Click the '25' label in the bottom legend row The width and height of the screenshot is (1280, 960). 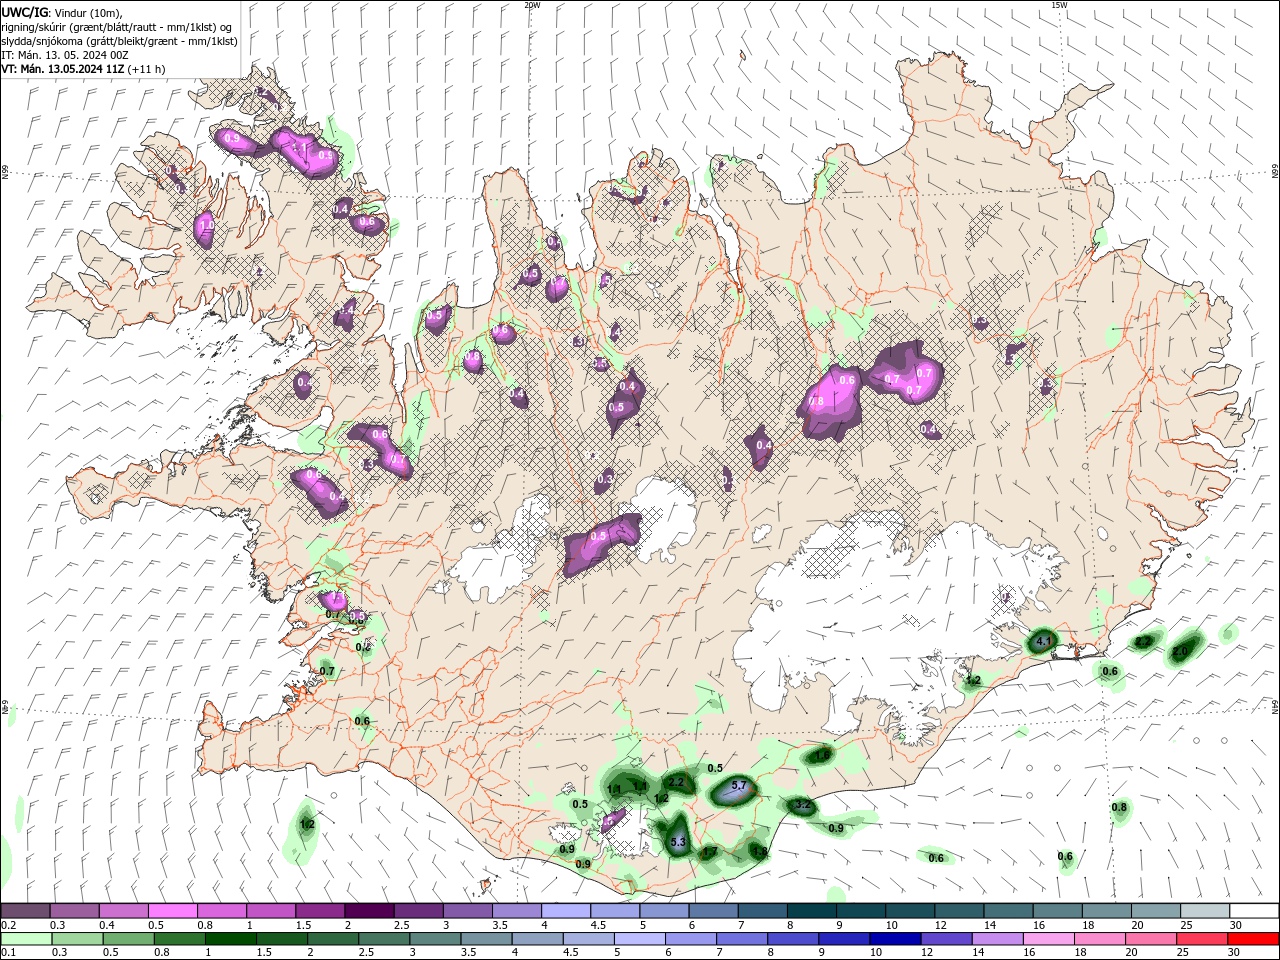coord(1183,953)
